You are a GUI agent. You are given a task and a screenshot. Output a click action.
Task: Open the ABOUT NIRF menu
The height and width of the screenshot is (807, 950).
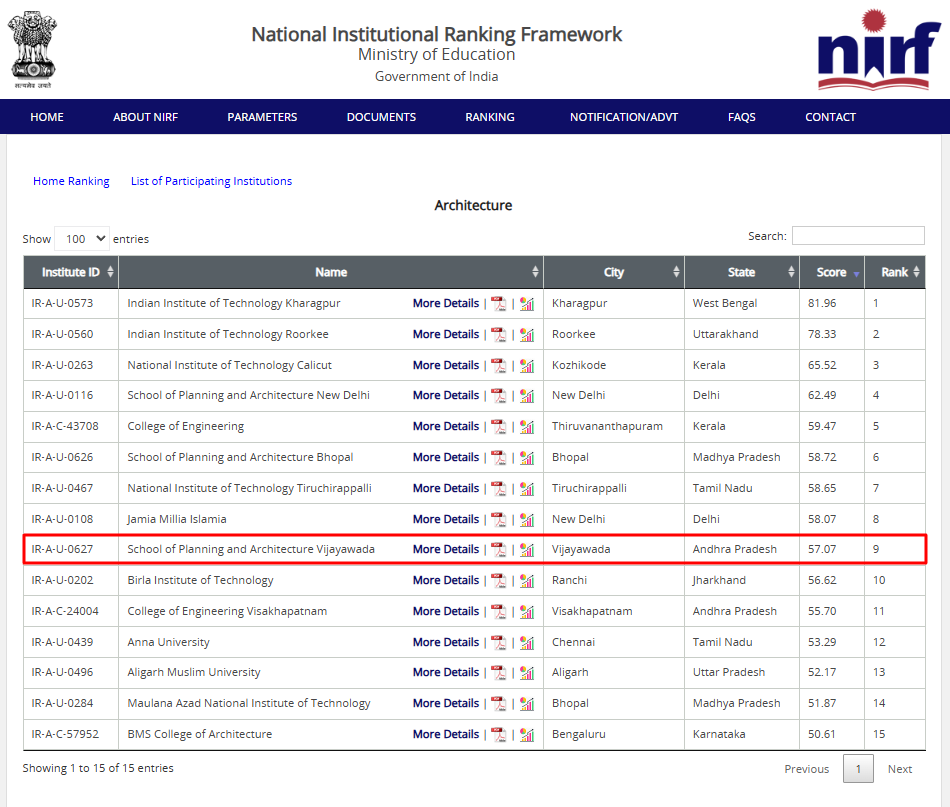click(145, 117)
